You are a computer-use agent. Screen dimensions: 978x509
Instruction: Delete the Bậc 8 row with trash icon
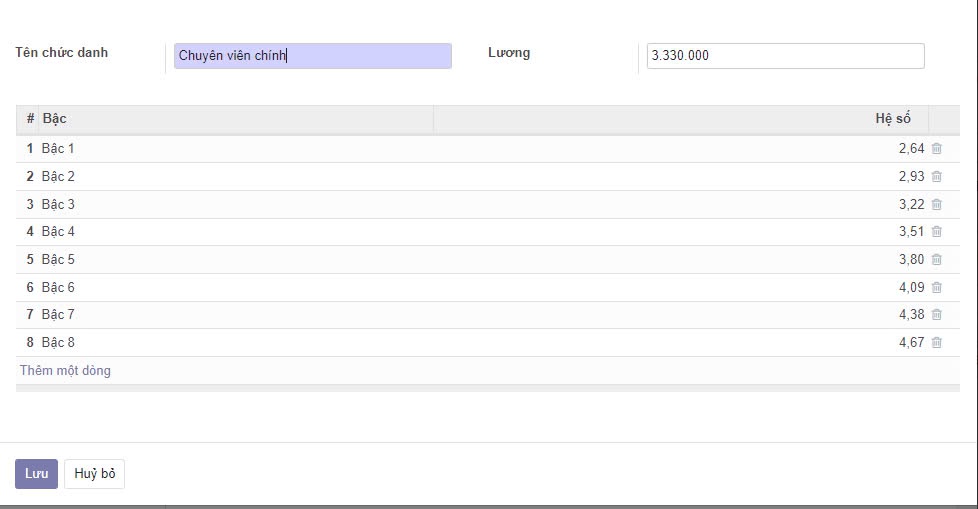[x=936, y=342]
